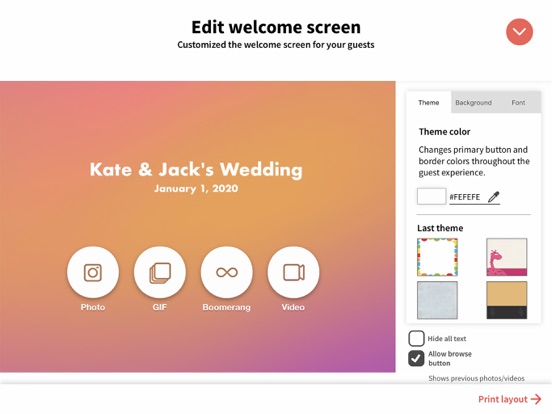Viewport: 552px width, 414px height.
Task: Choose the gray textured theme thumbnail
Action: 438,300
